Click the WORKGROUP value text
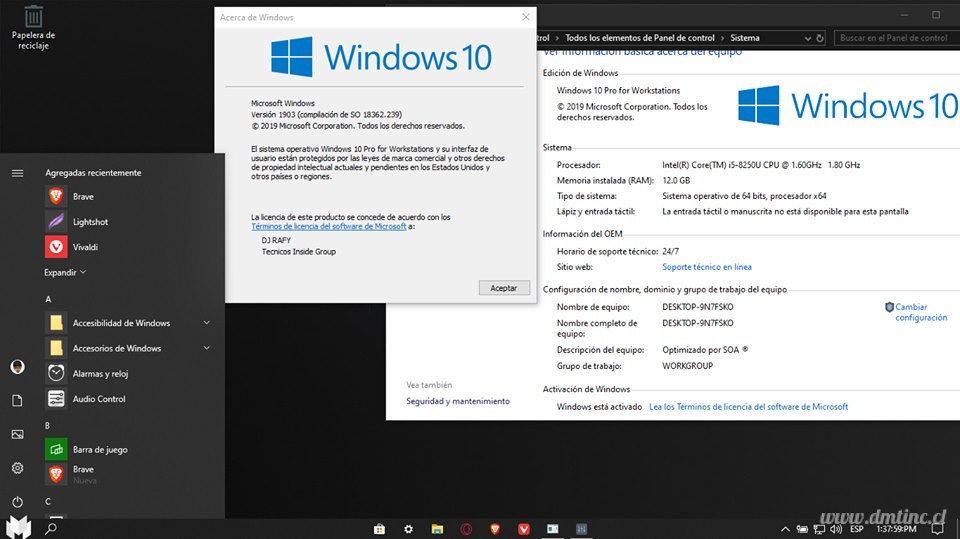 click(x=688, y=366)
